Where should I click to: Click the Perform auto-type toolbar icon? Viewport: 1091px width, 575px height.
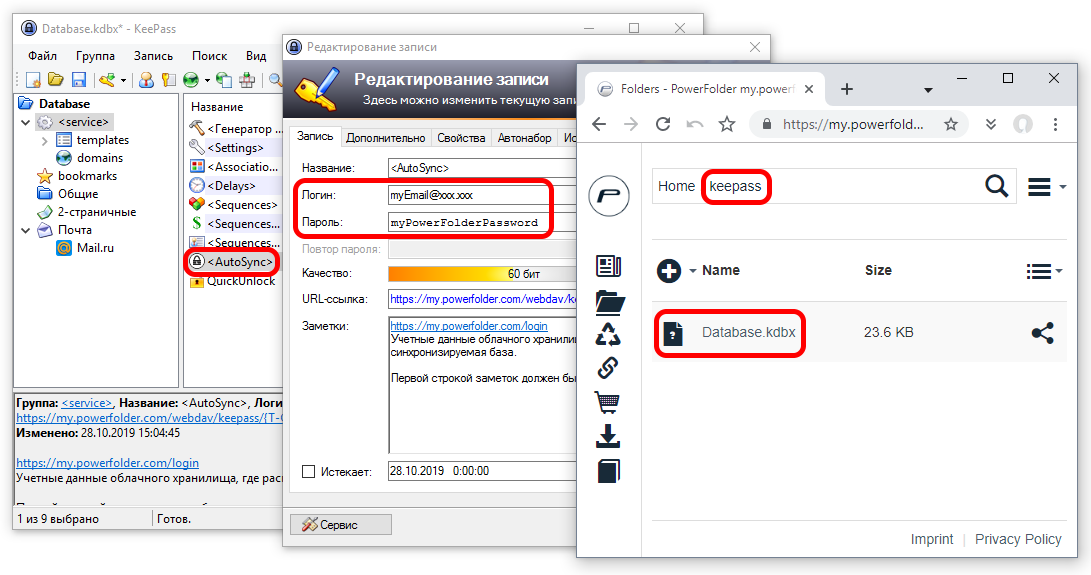click(x=247, y=80)
